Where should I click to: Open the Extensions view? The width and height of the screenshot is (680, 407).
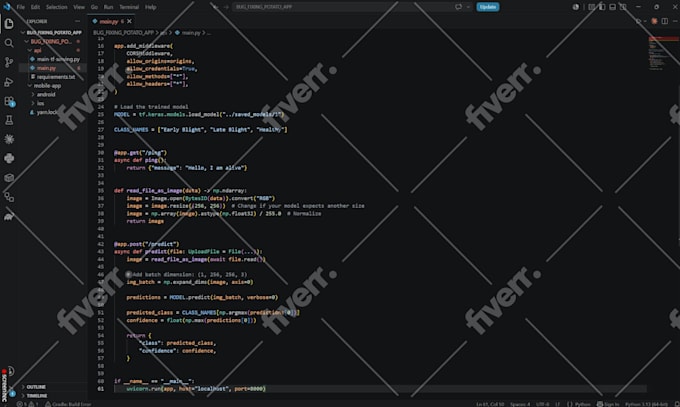pos(9,101)
